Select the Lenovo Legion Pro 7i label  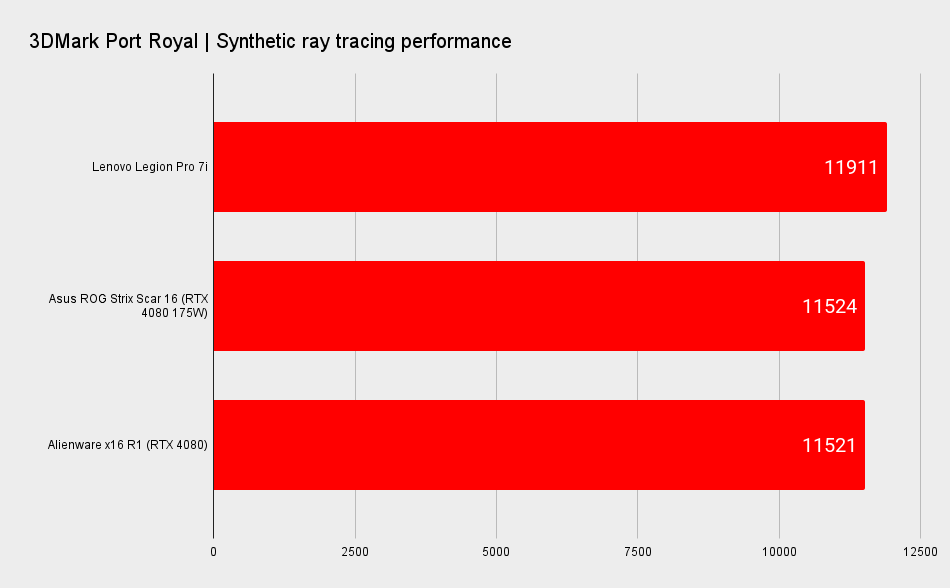click(x=150, y=167)
